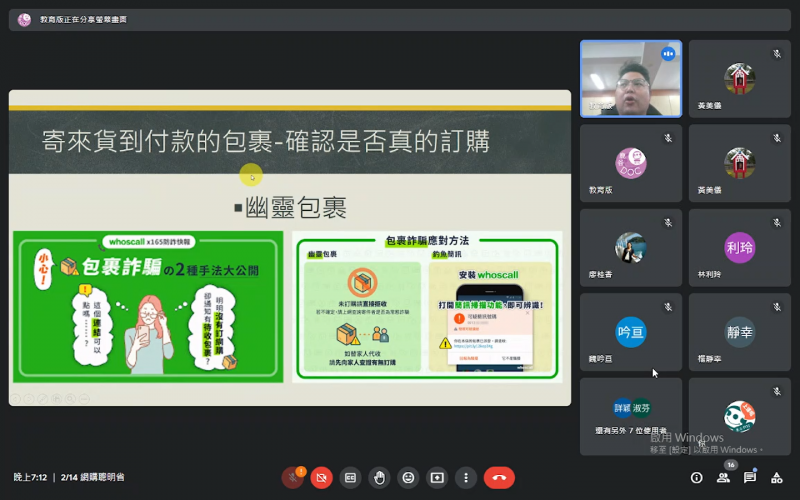This screenshot has width=800, height=500.
Task: Open the activities panel
Action: (x=777, y=478)
